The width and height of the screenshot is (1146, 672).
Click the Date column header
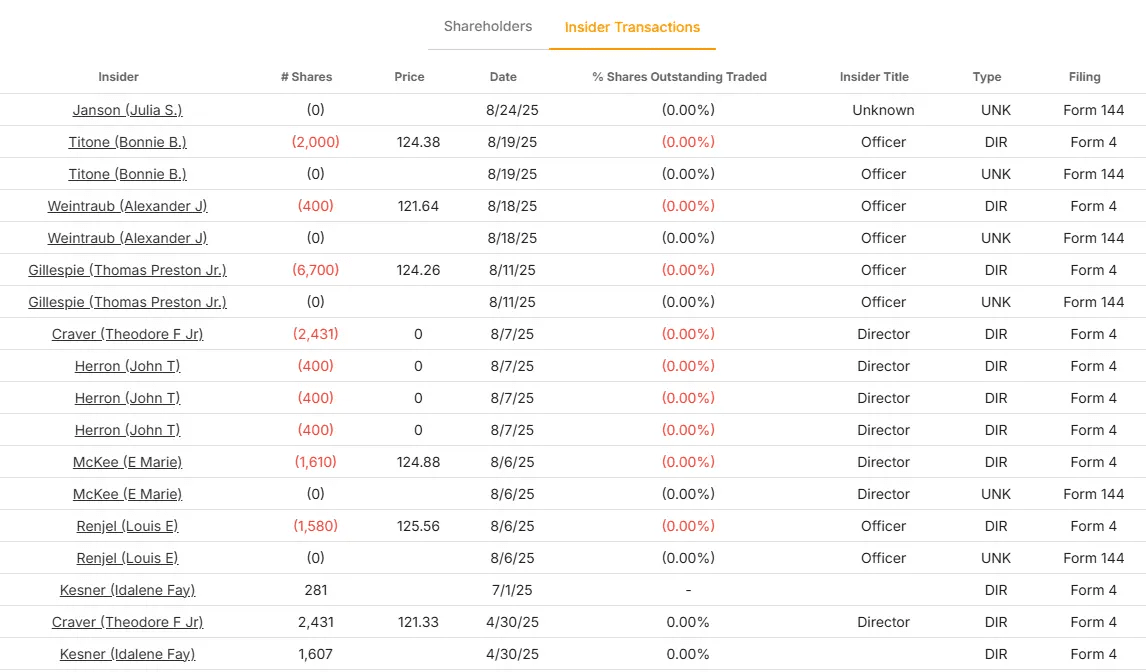(x=503, y=77)
